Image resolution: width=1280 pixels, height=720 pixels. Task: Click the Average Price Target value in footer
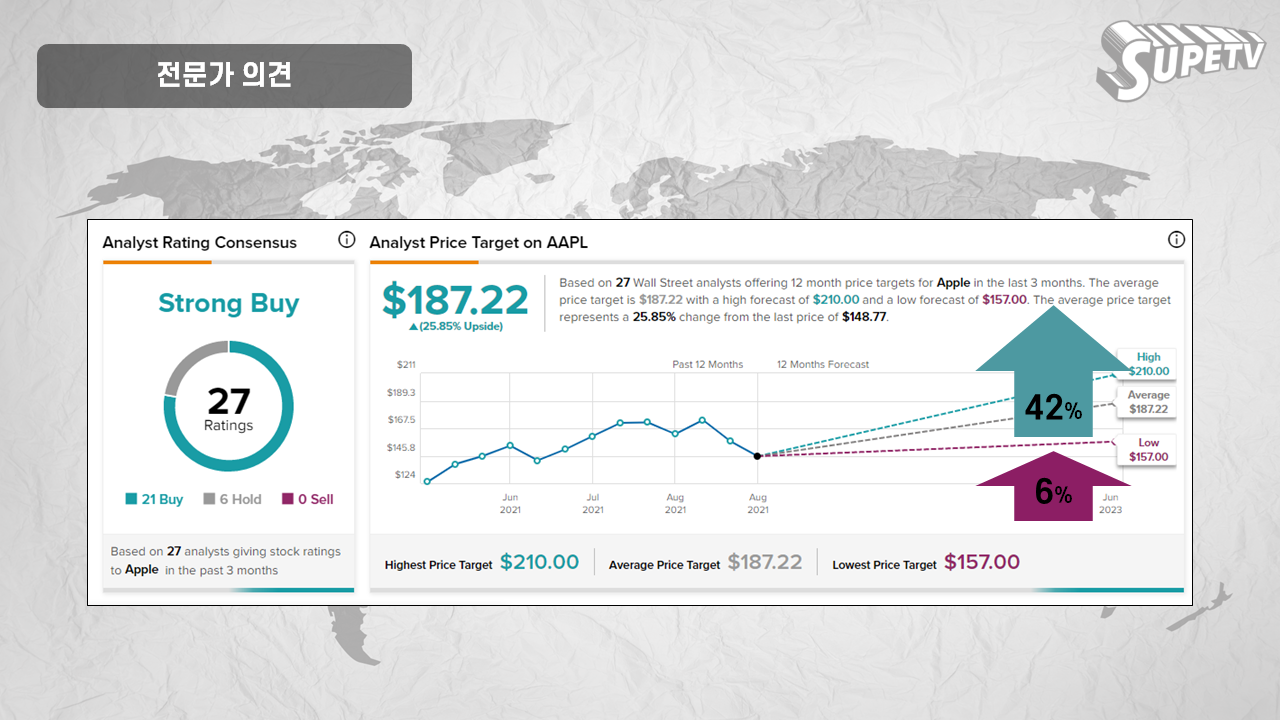765,562
